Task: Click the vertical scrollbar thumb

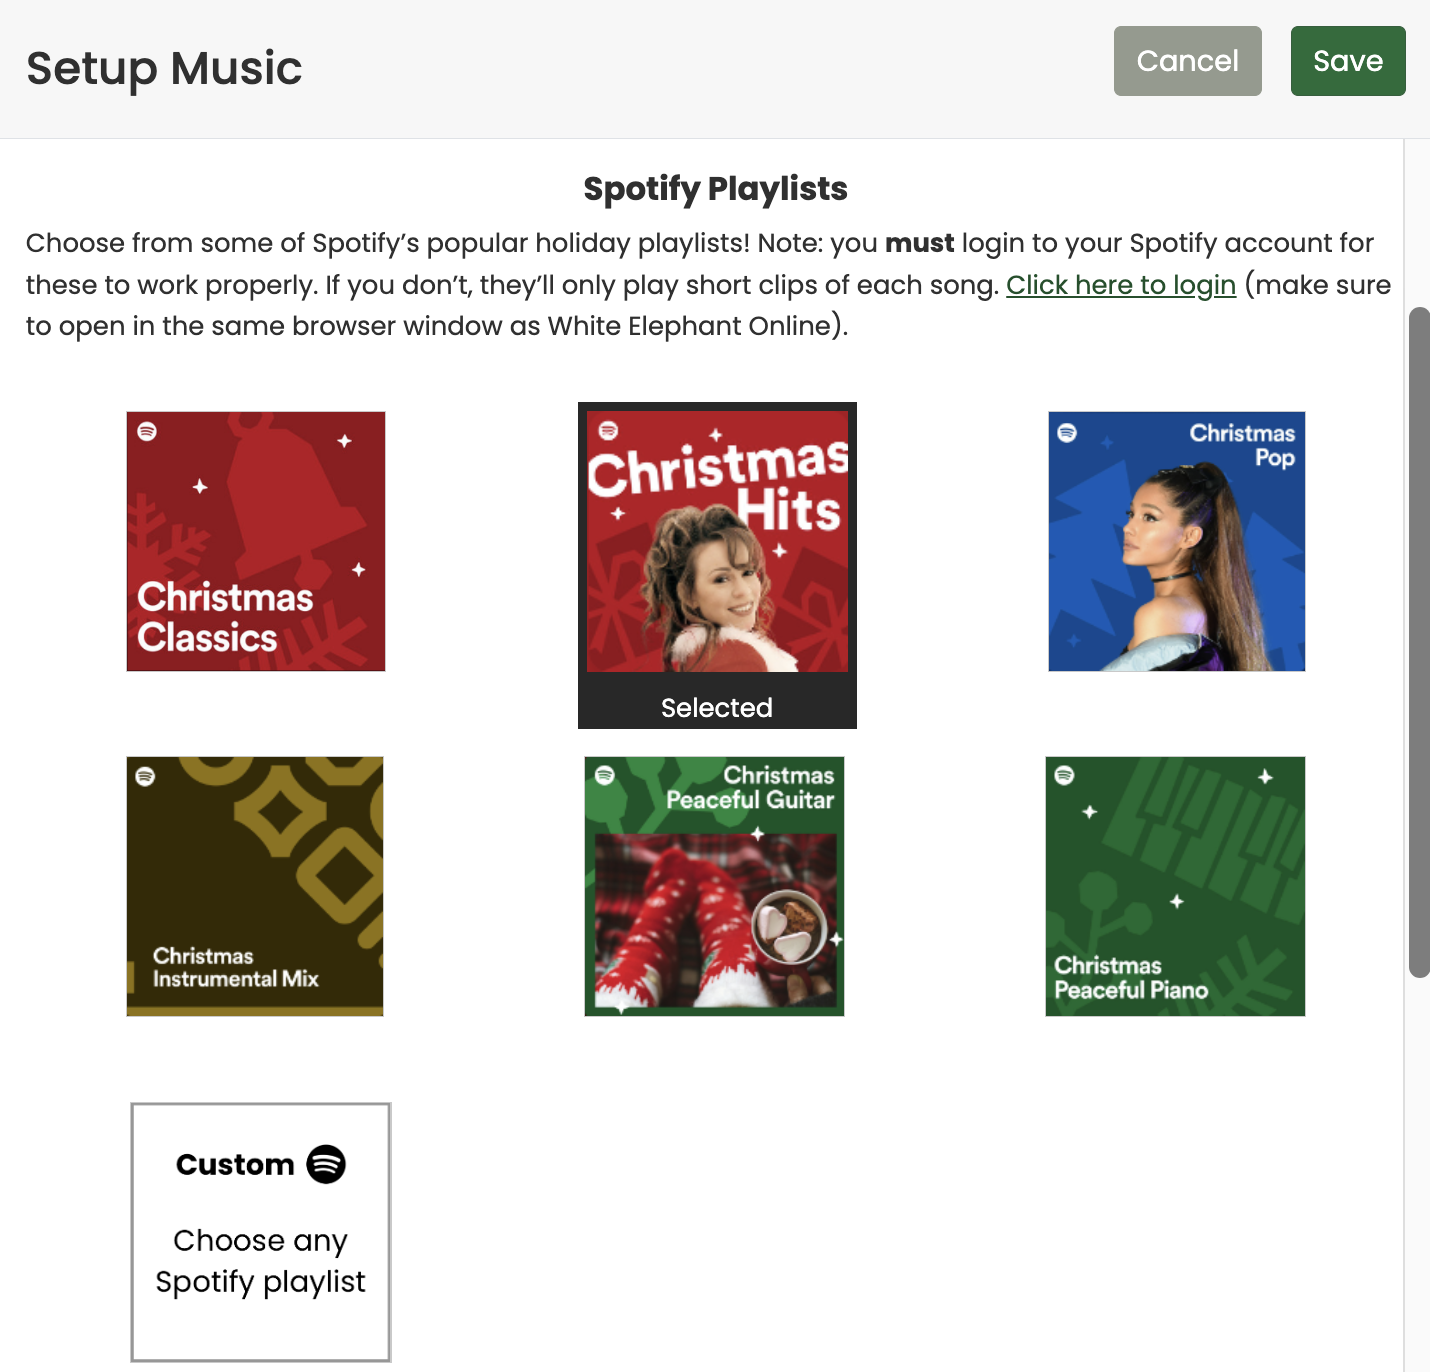Action: (1419, 642)
